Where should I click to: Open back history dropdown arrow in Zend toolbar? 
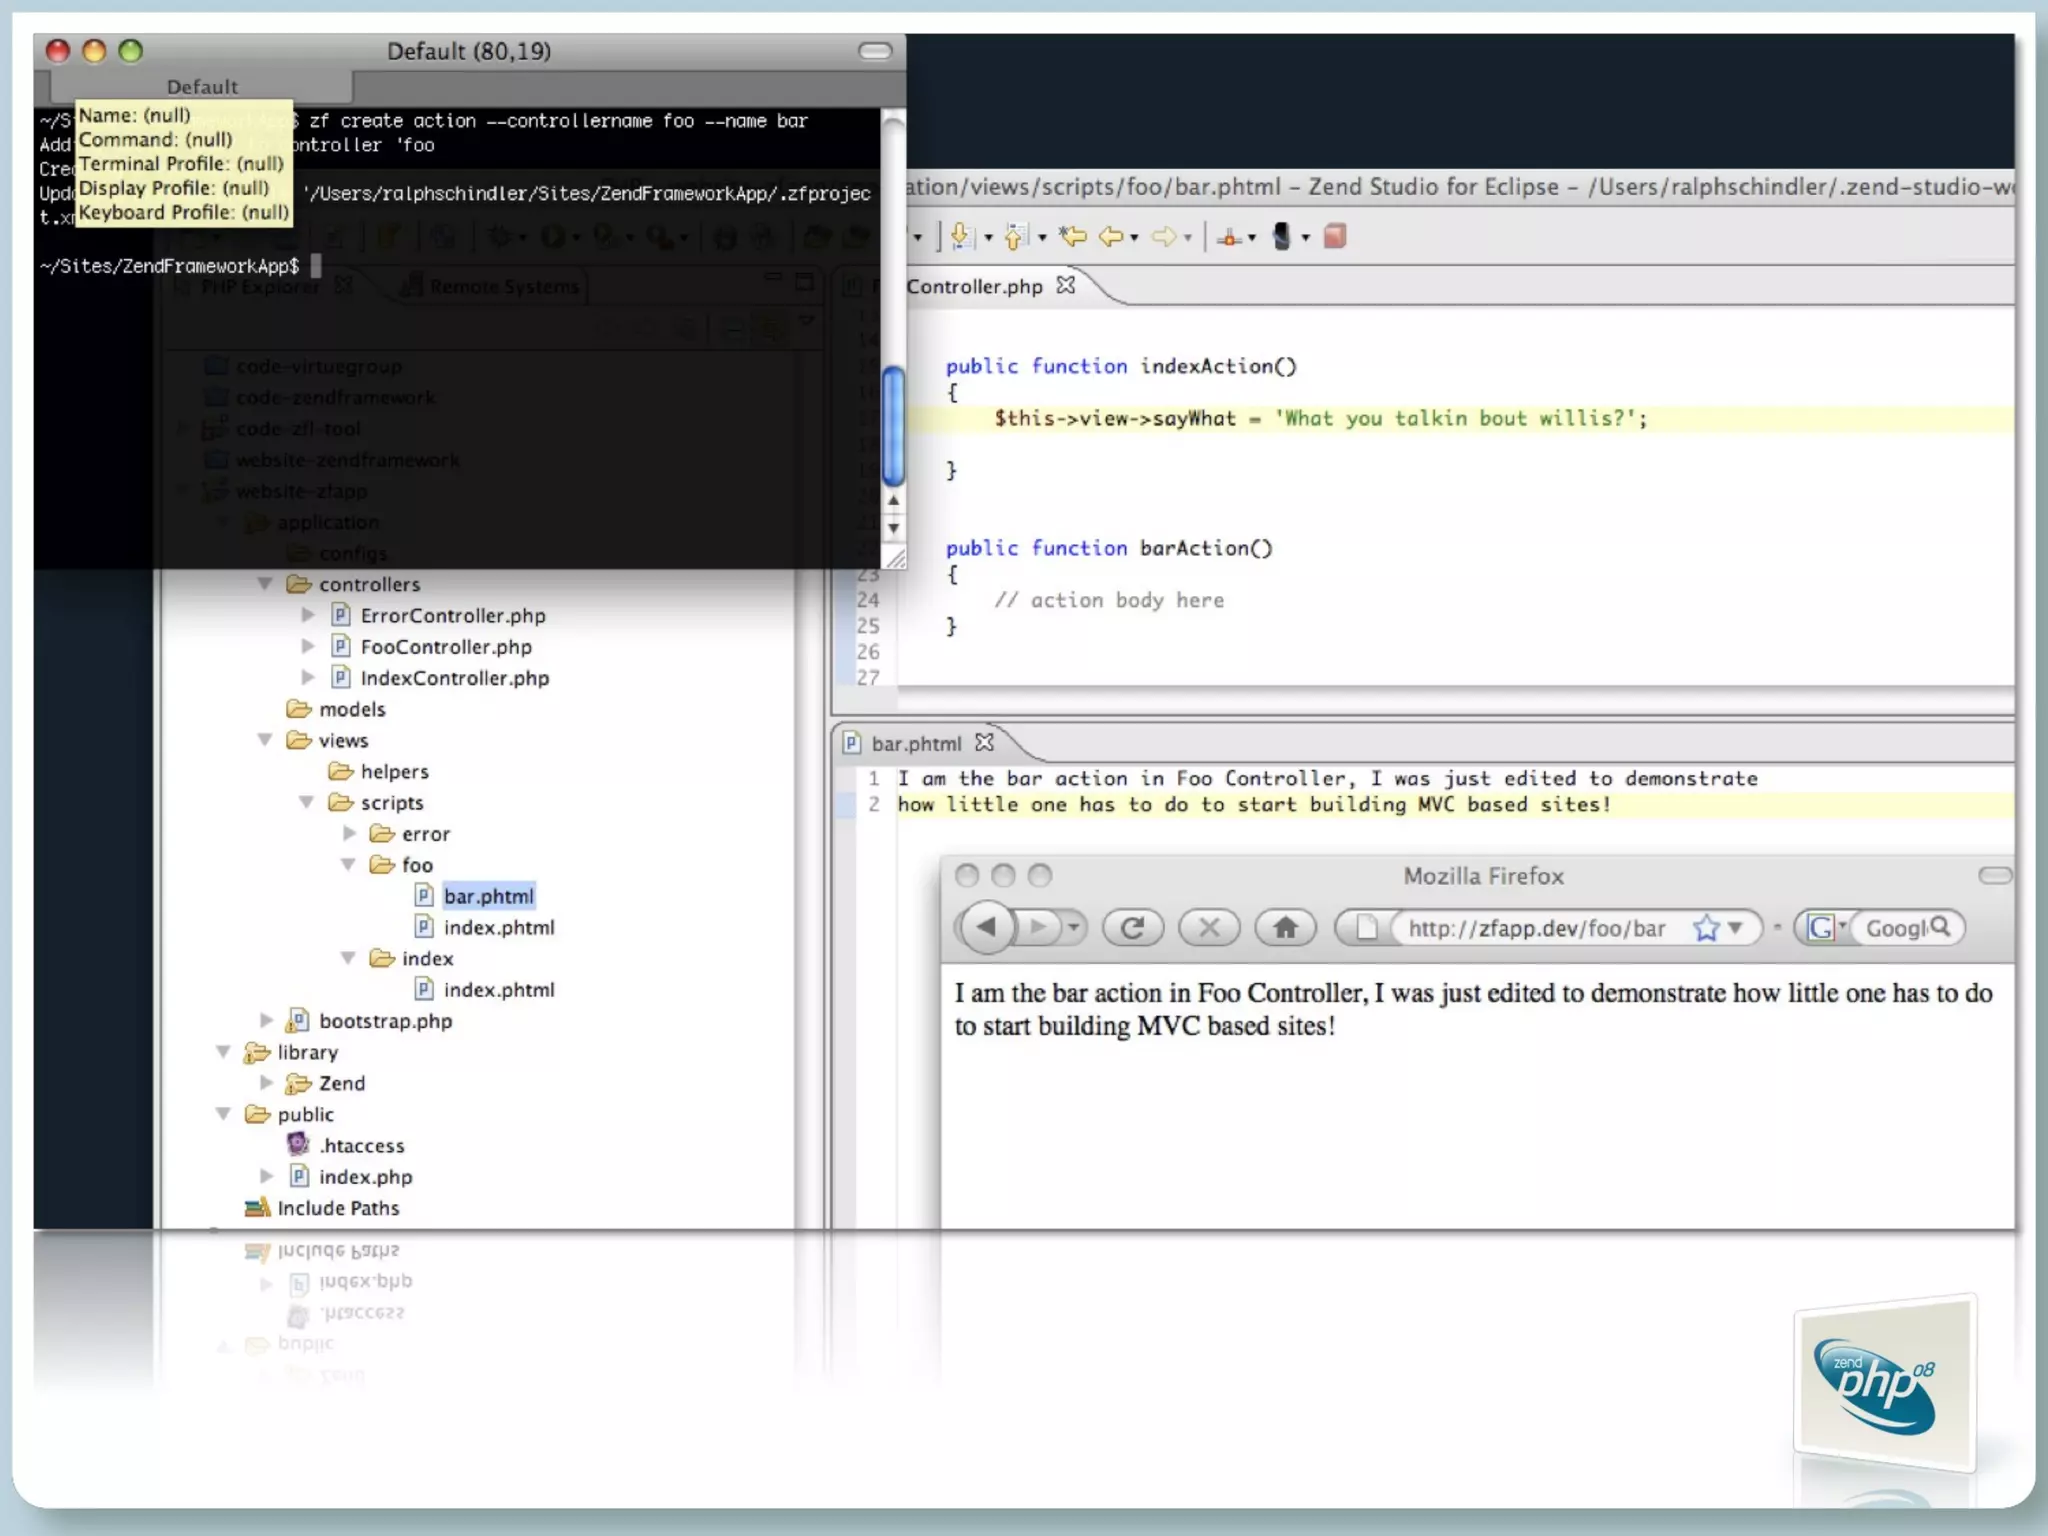[x=1134, y=238]
